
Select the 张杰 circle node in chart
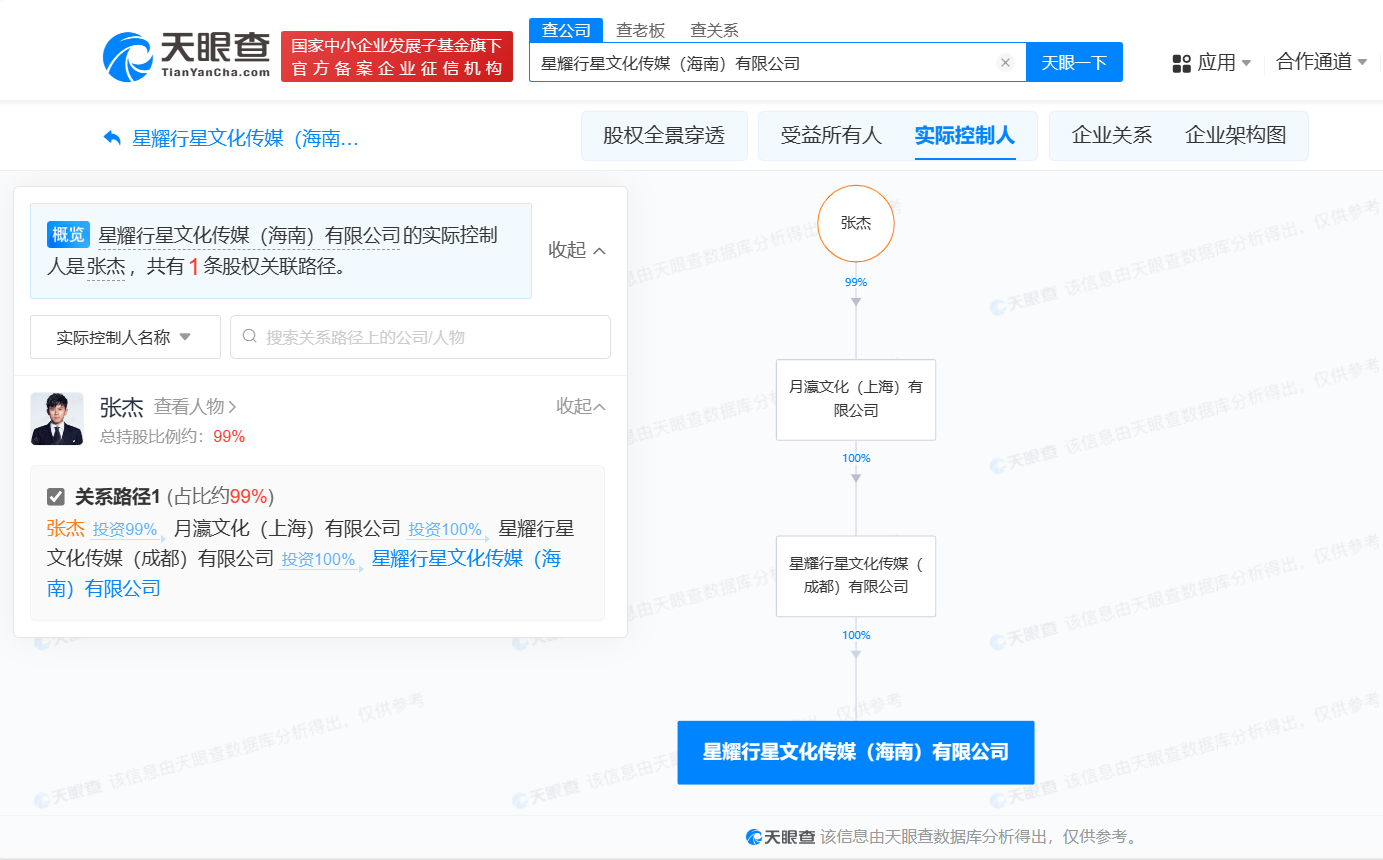click(856, 223)
